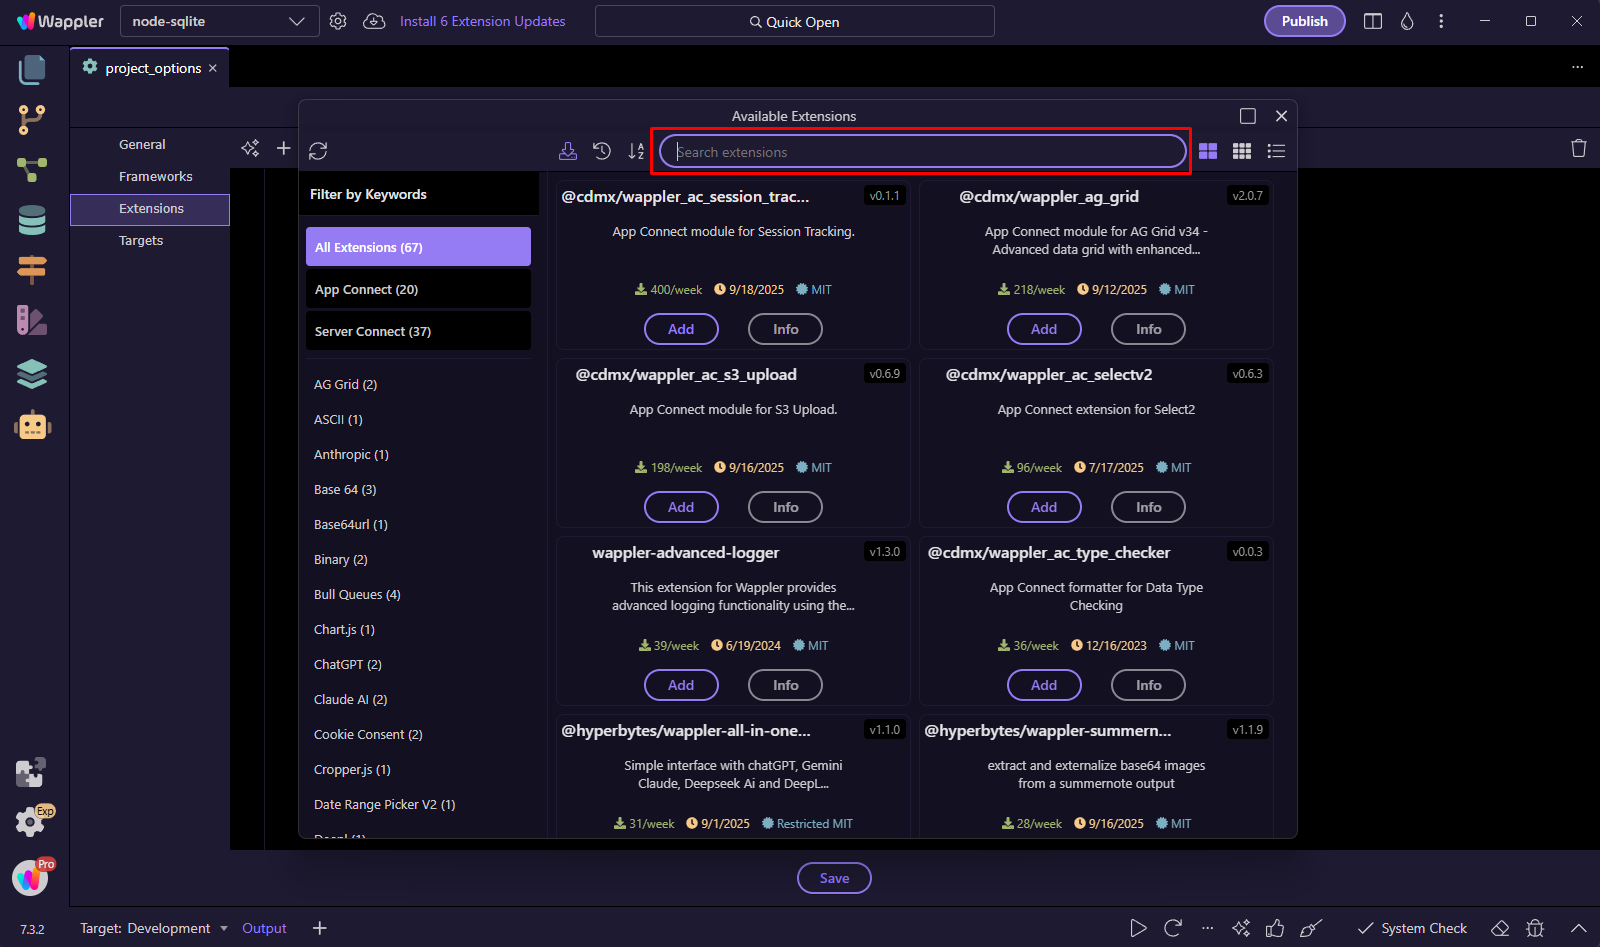This screenshot has height=947, width=1600.
Task: Open the Database Manager sidebar icon
Action: click(32, 220)
